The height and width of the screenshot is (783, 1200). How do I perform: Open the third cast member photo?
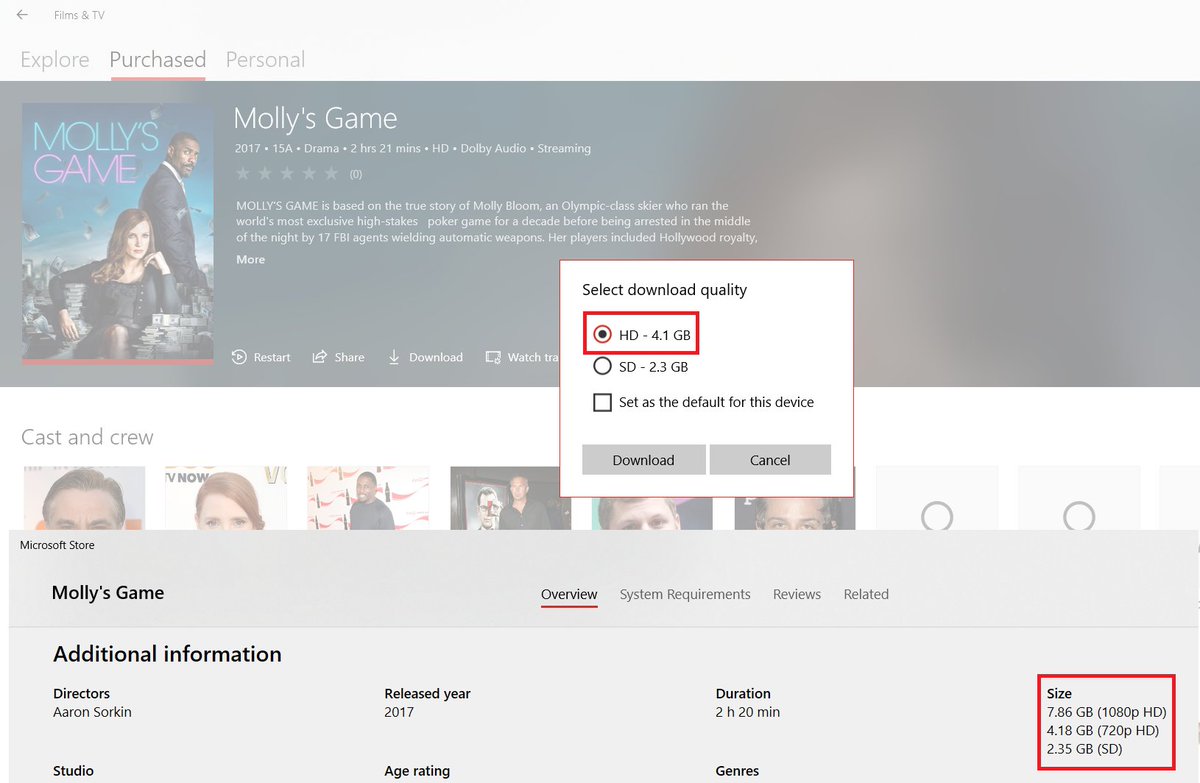click(368, 498)
